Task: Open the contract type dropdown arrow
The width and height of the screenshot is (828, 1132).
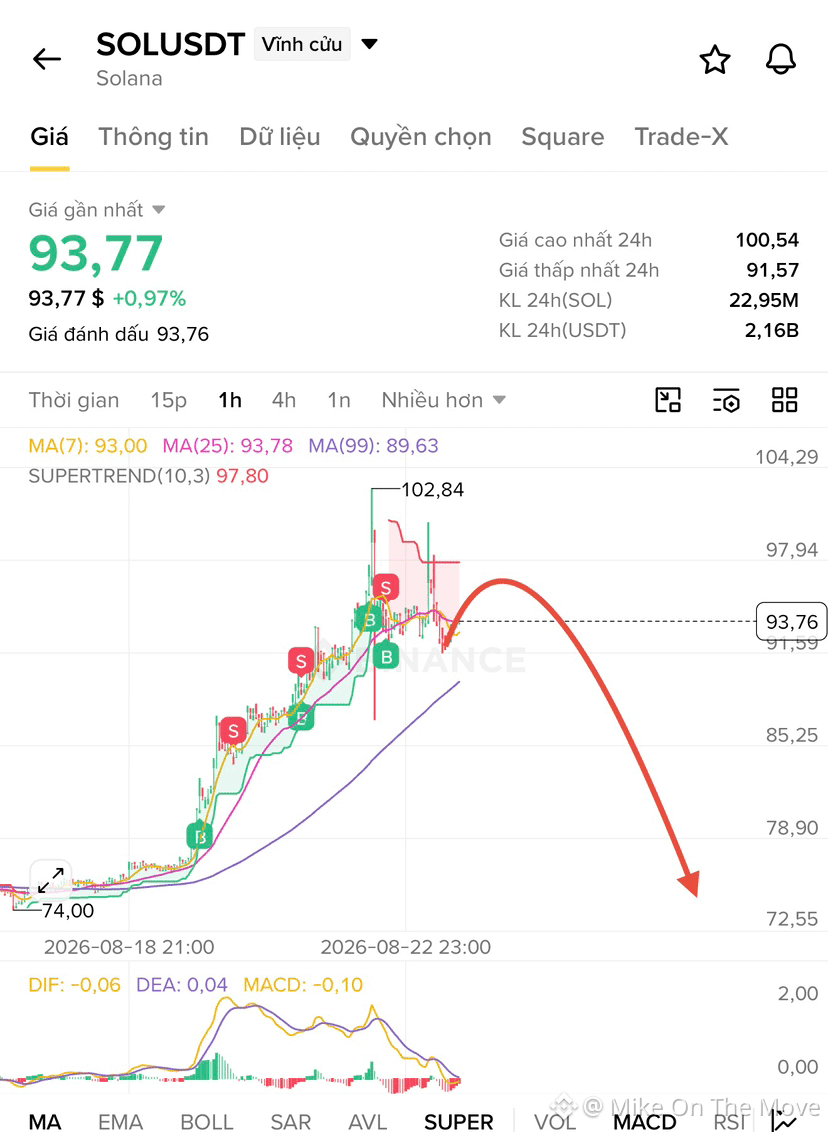Action: (370, 44)
